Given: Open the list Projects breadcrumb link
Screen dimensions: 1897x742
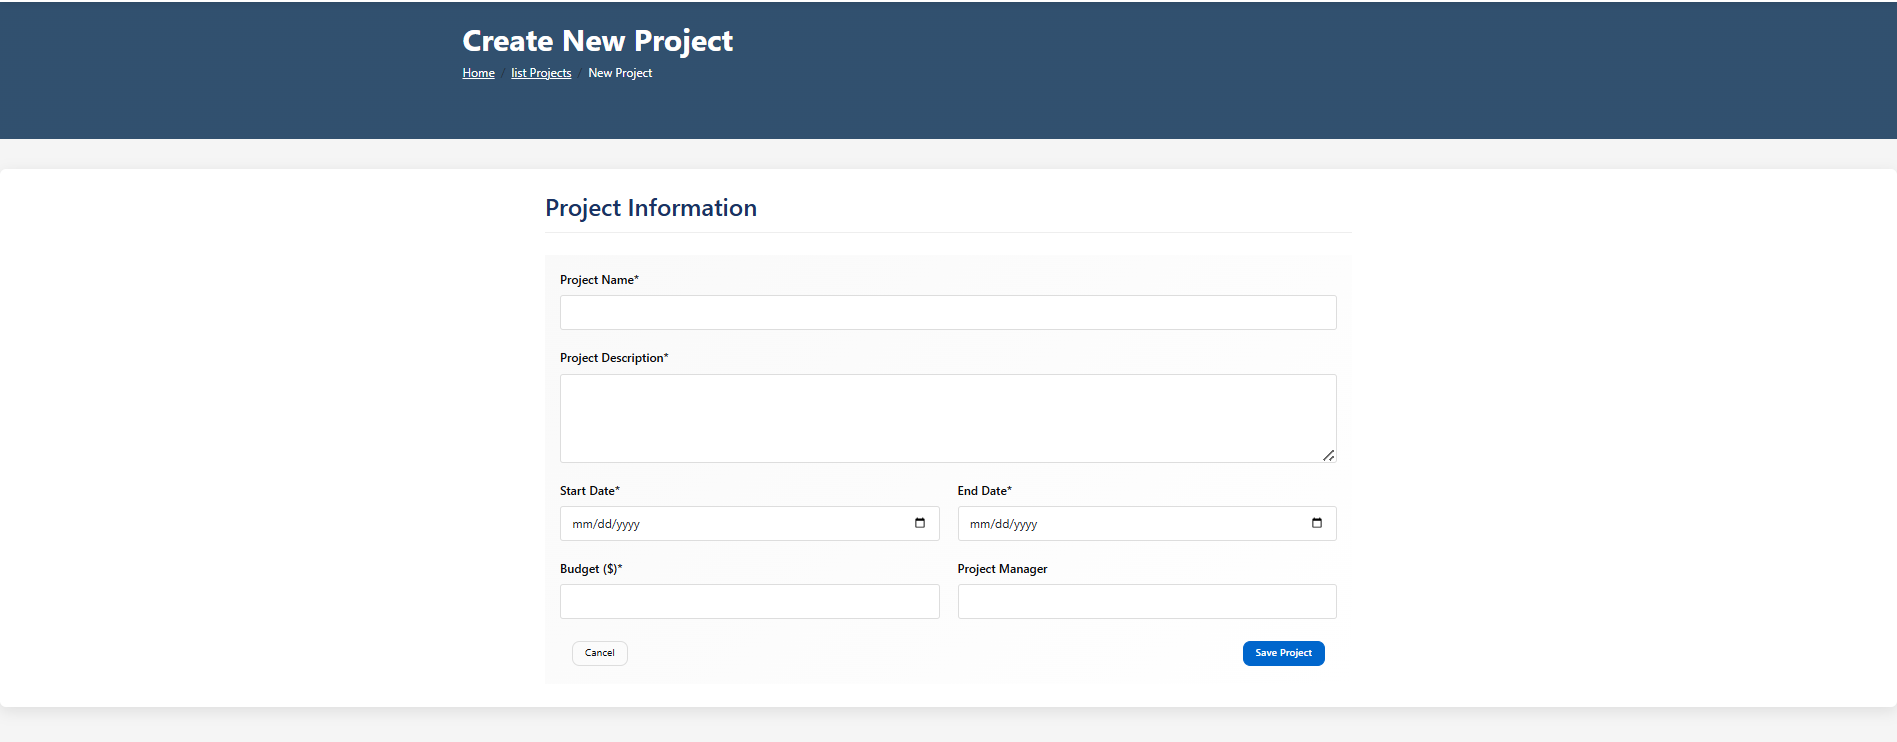Looking at the screenshot, I should 541,73.
